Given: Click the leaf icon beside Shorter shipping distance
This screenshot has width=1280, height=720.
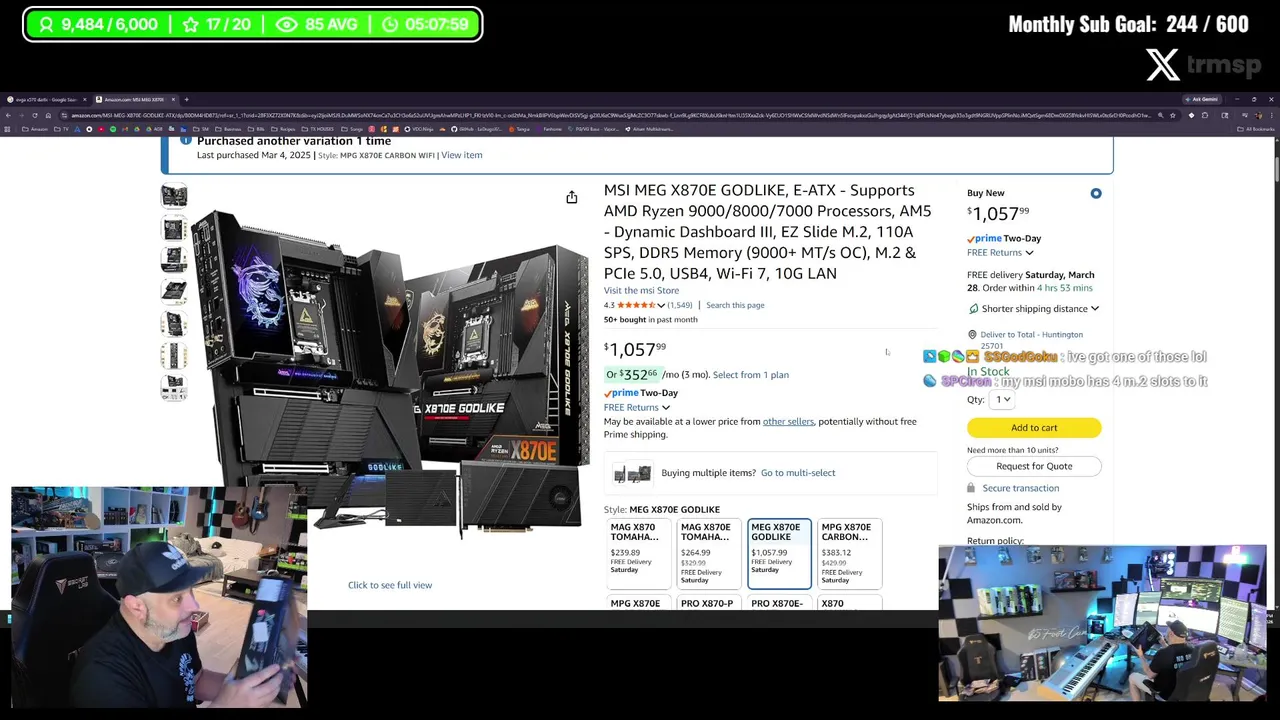Looking at the screenshot, I should 973,309.
